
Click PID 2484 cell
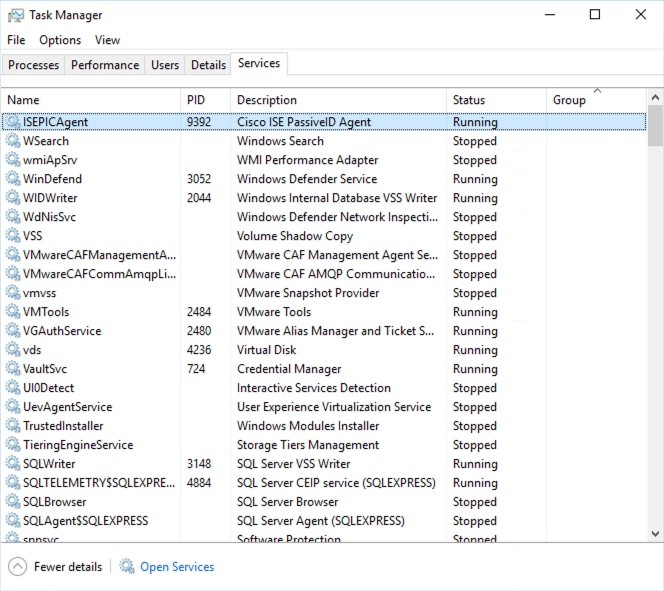pyautogui.click(x=199, y=312)
